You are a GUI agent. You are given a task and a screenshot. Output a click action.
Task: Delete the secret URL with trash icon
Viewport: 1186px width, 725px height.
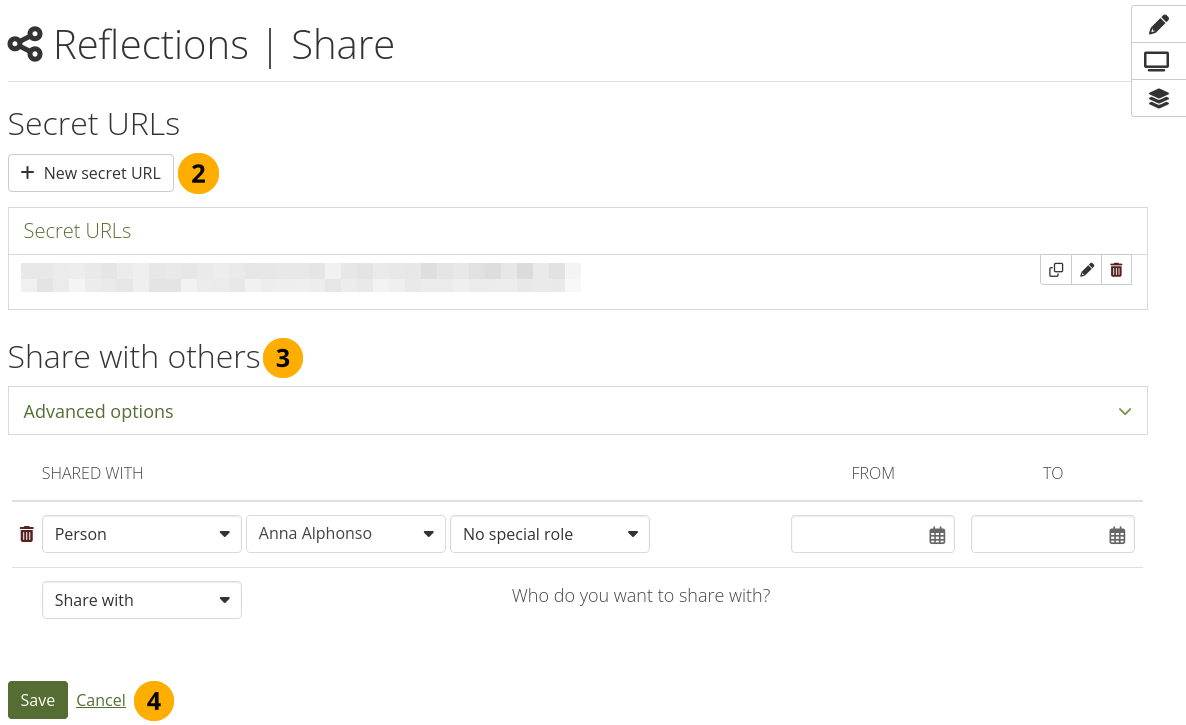tap(1116, 270)
